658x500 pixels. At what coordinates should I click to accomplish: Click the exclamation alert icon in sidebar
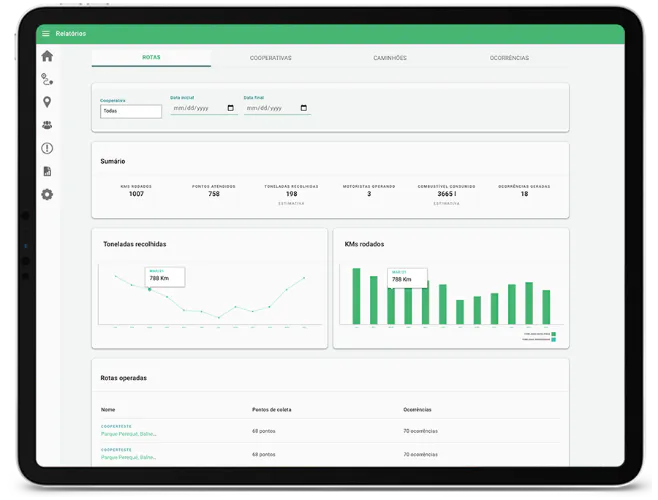click(47, 148)
